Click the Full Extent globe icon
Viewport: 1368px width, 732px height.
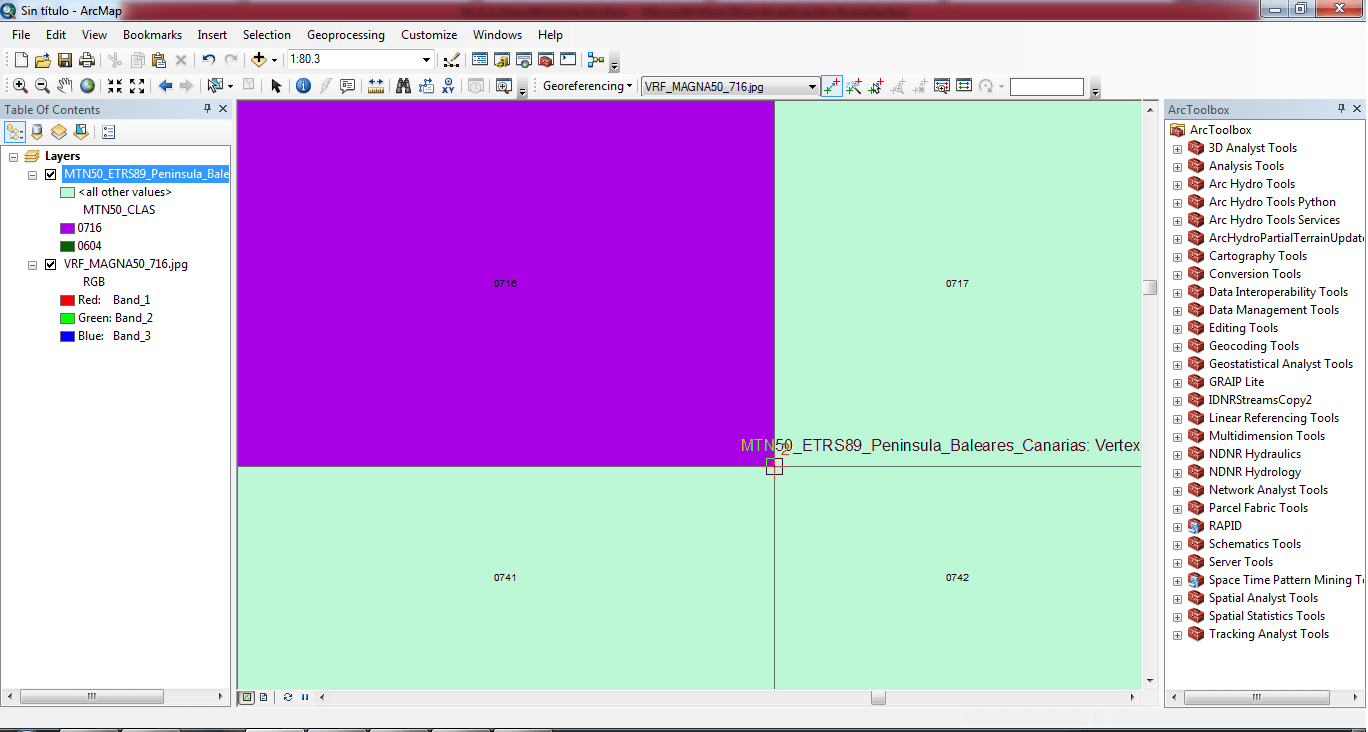tap(88, 86)
